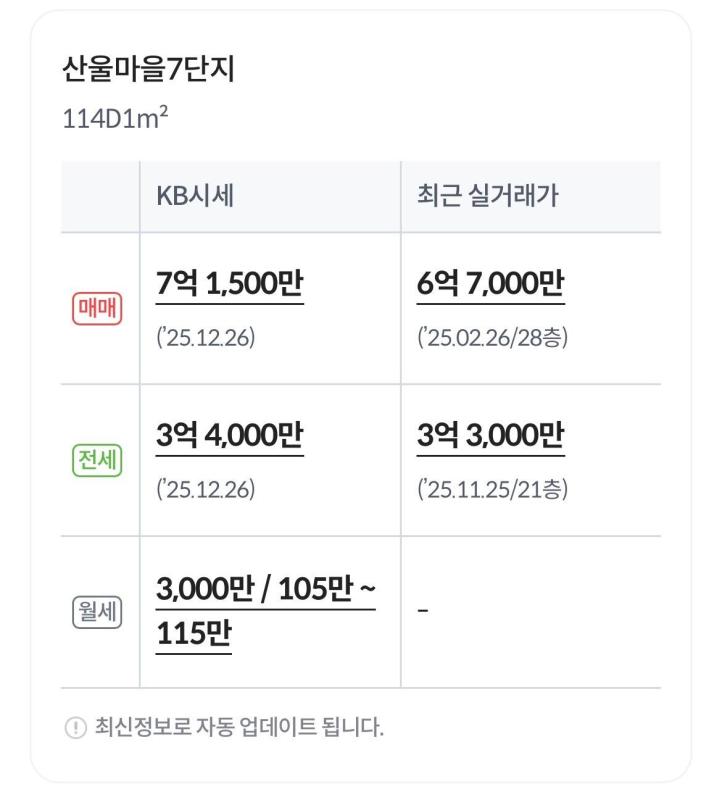
Task: Open KB시세 매매 price 7억 1,500만
Action: (230, 284)
